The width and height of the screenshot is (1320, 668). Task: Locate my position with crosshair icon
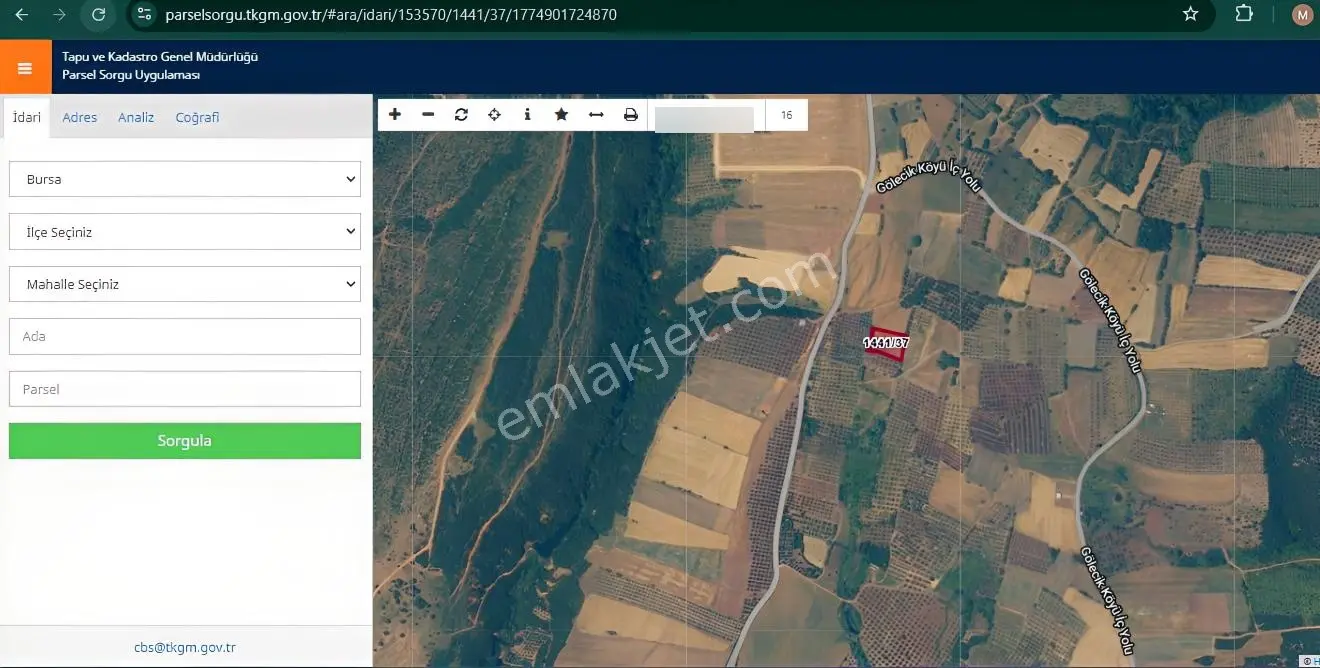pyautogui.click(x=494, y=115)
